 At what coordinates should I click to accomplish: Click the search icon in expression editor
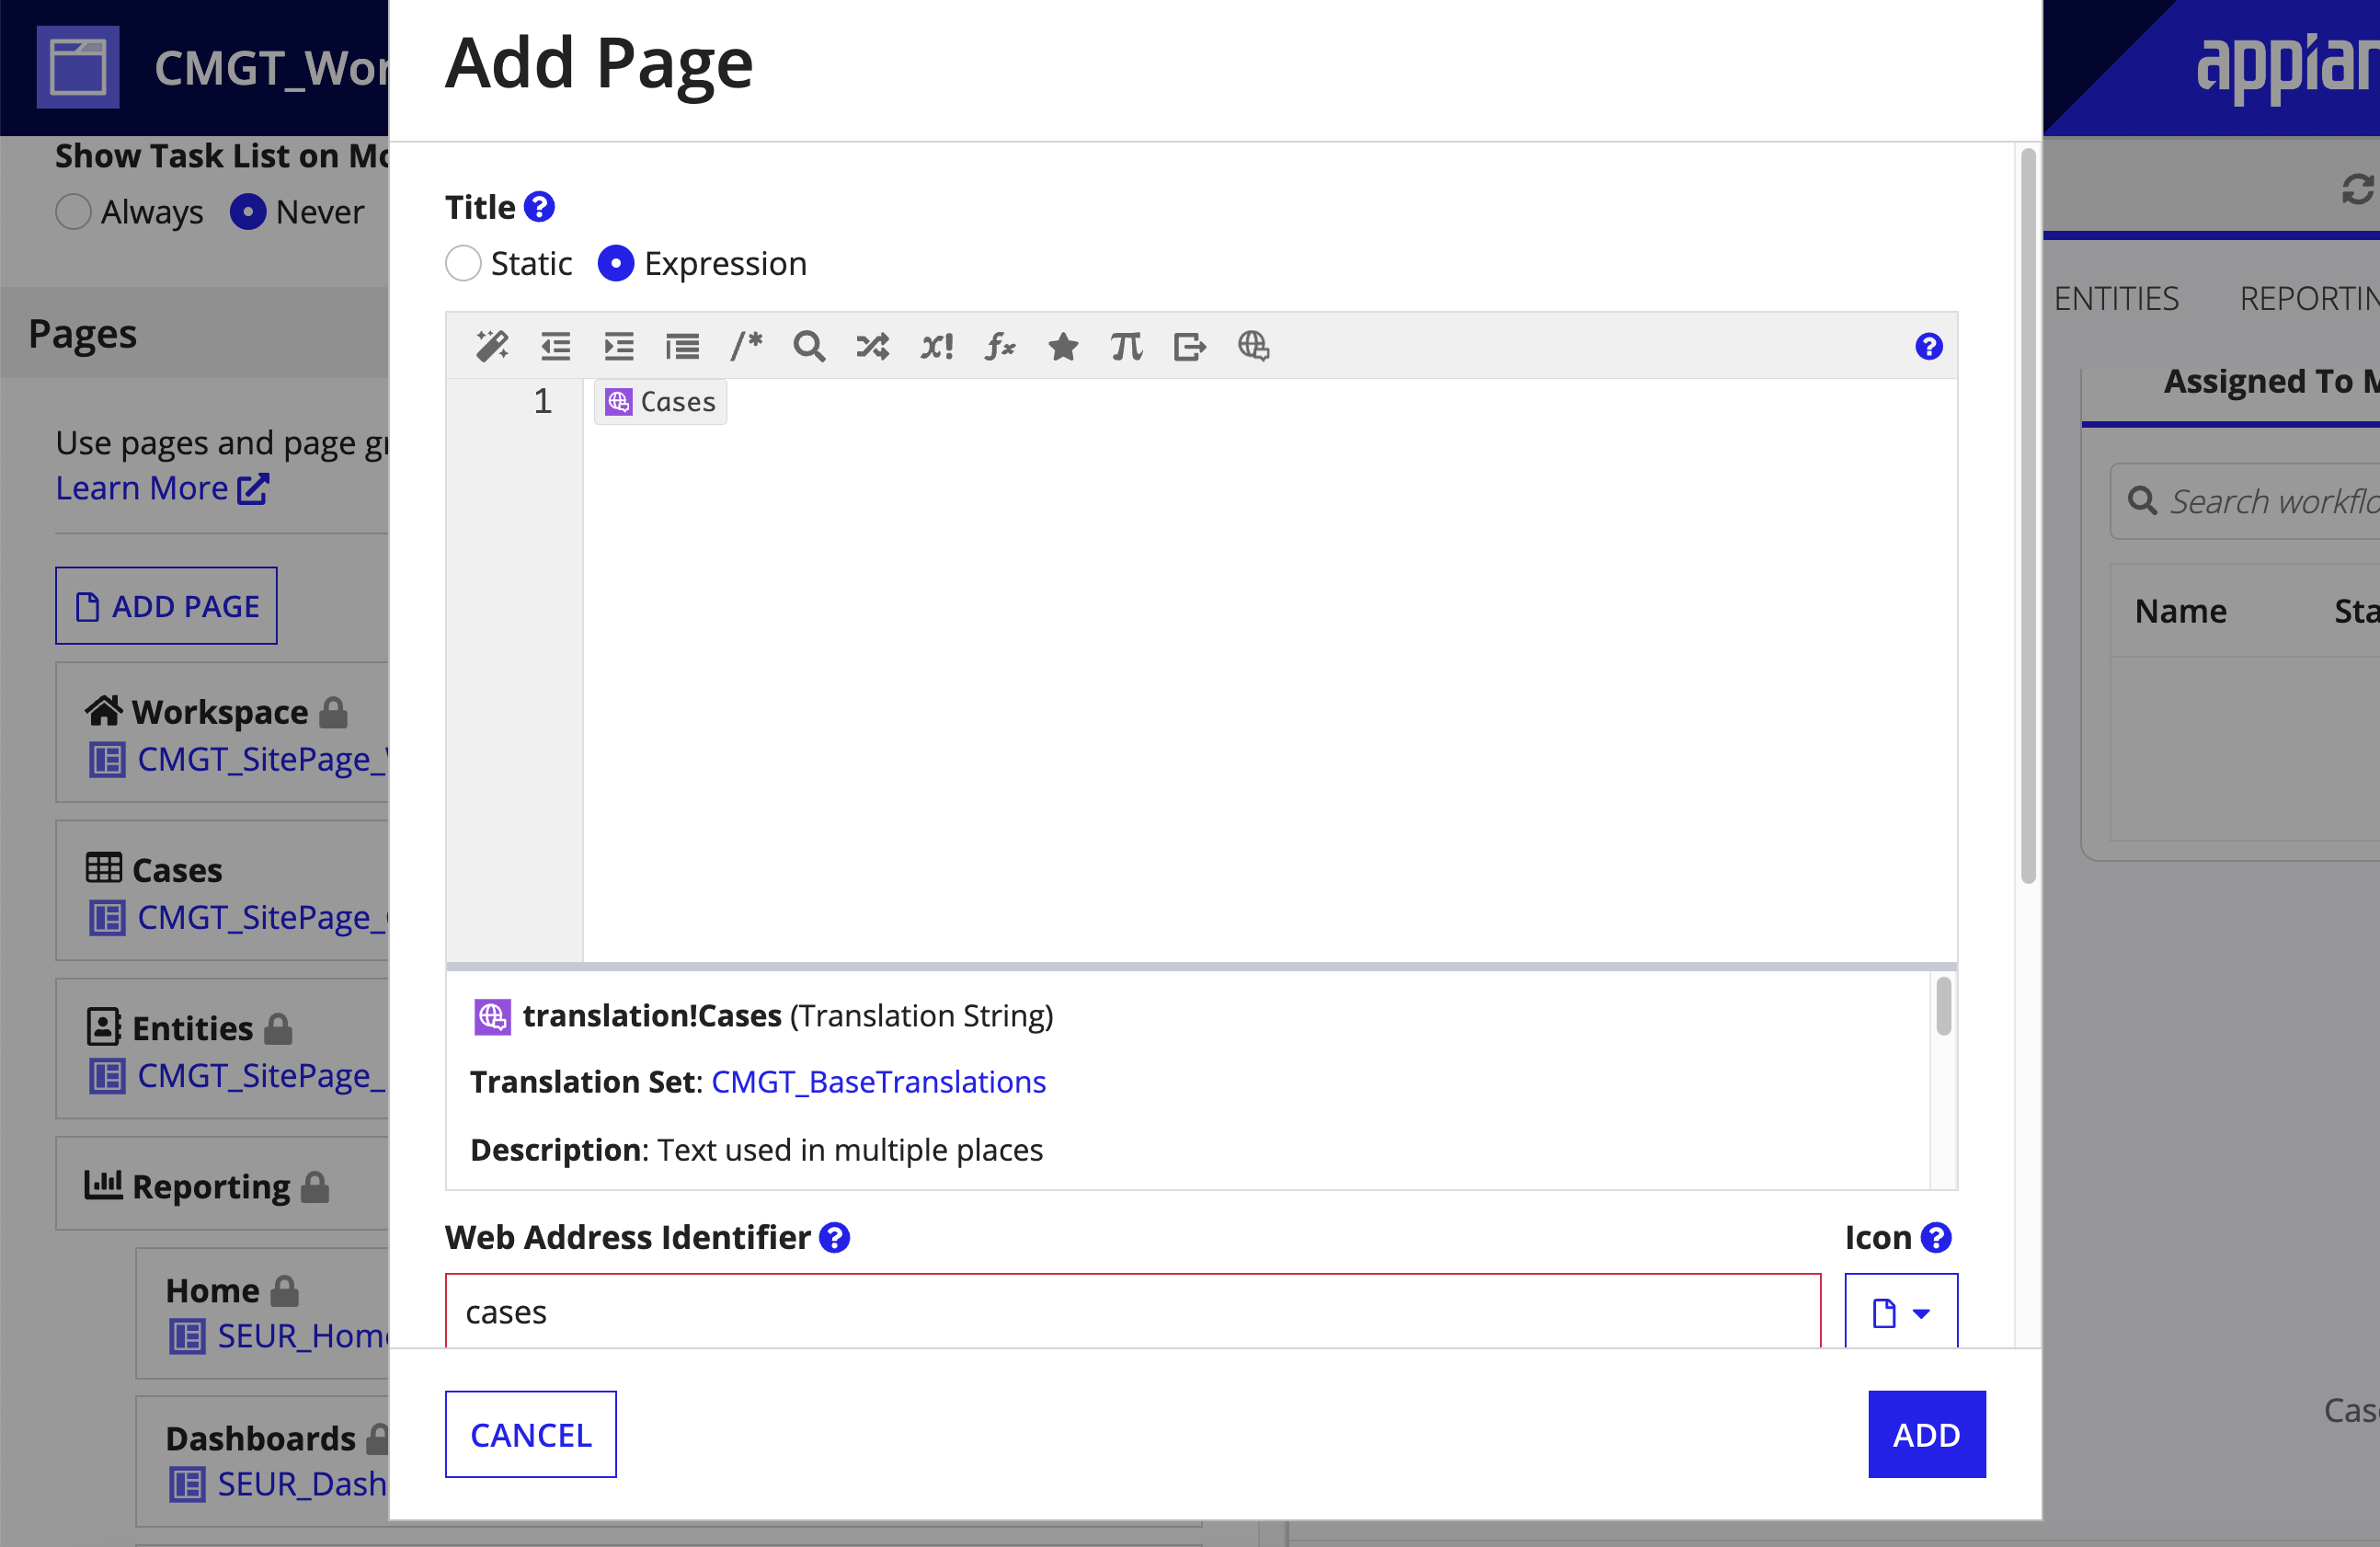(x=808, y=345)
